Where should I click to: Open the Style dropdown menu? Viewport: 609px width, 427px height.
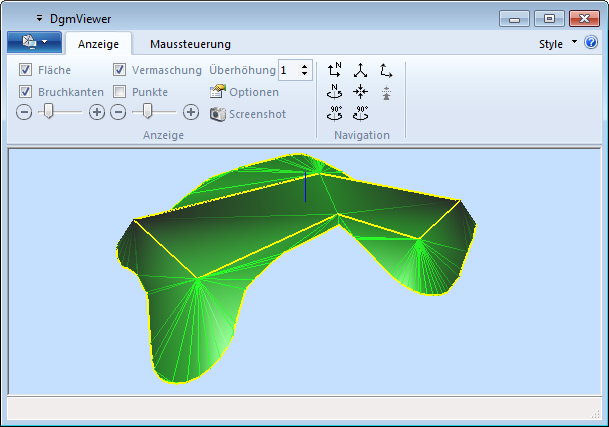tap(557, 44)
